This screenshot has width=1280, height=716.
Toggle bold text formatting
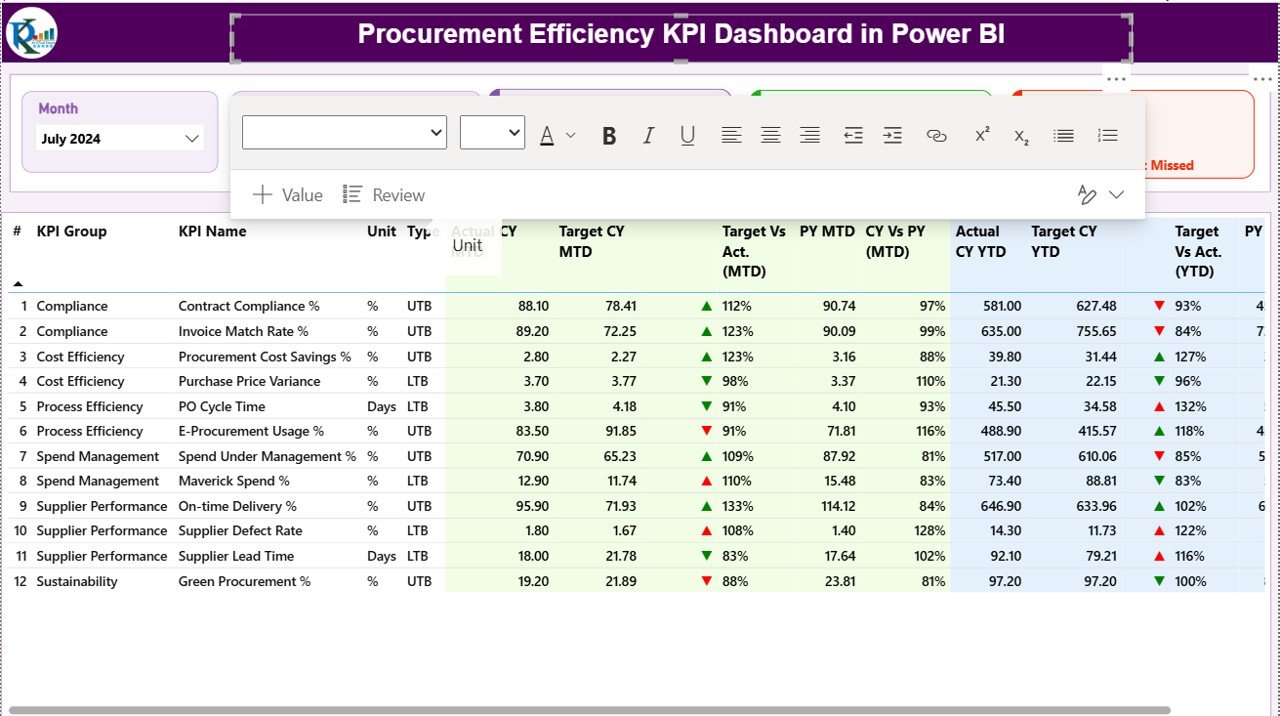pyautogui.click(x=608, y=136)
